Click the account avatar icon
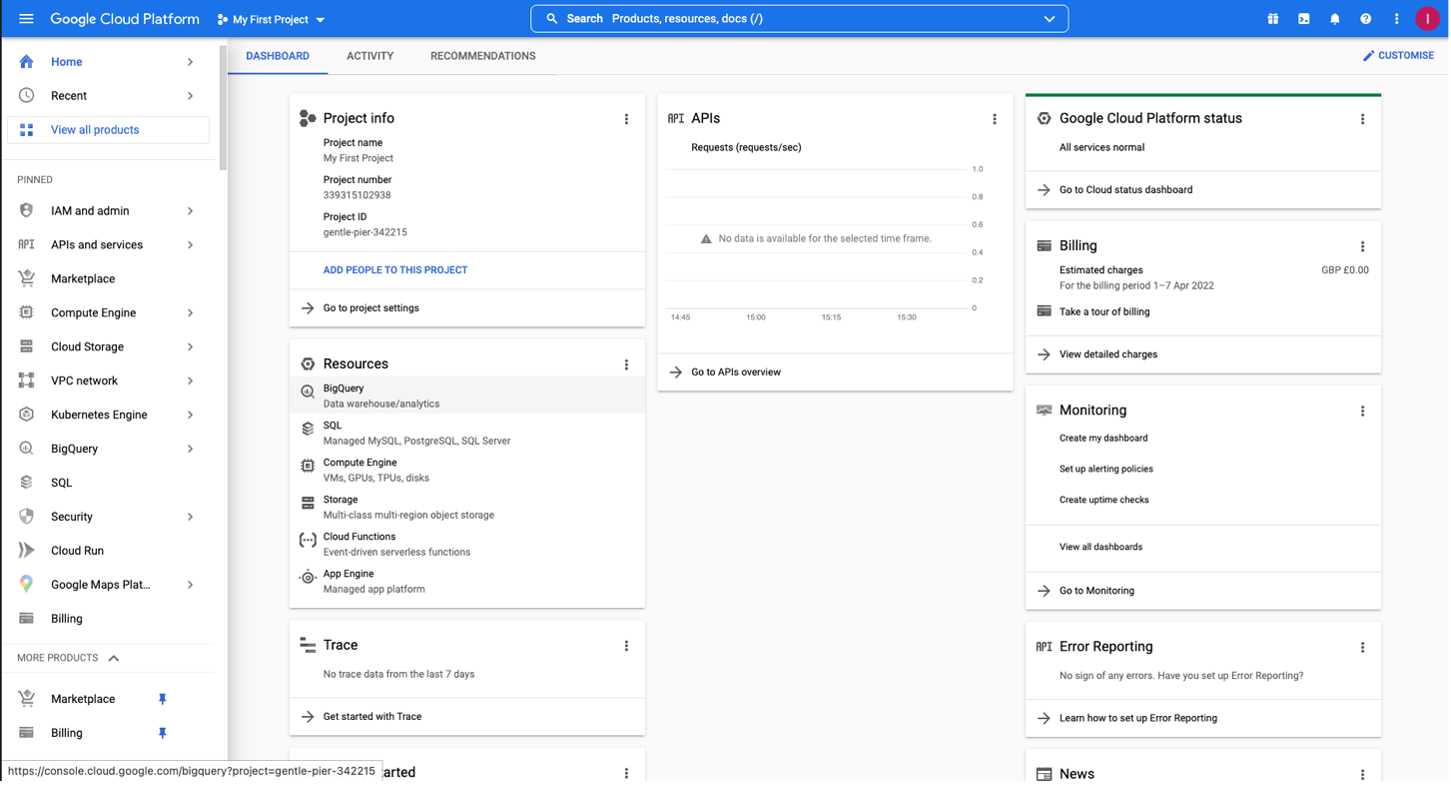This screenshot has width=1451, height=785. (x=1427, y=19)
